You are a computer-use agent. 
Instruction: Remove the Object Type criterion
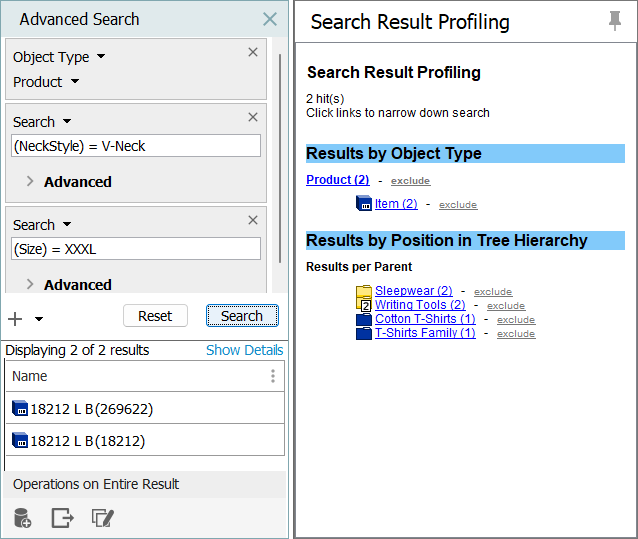tap(253, 52)
